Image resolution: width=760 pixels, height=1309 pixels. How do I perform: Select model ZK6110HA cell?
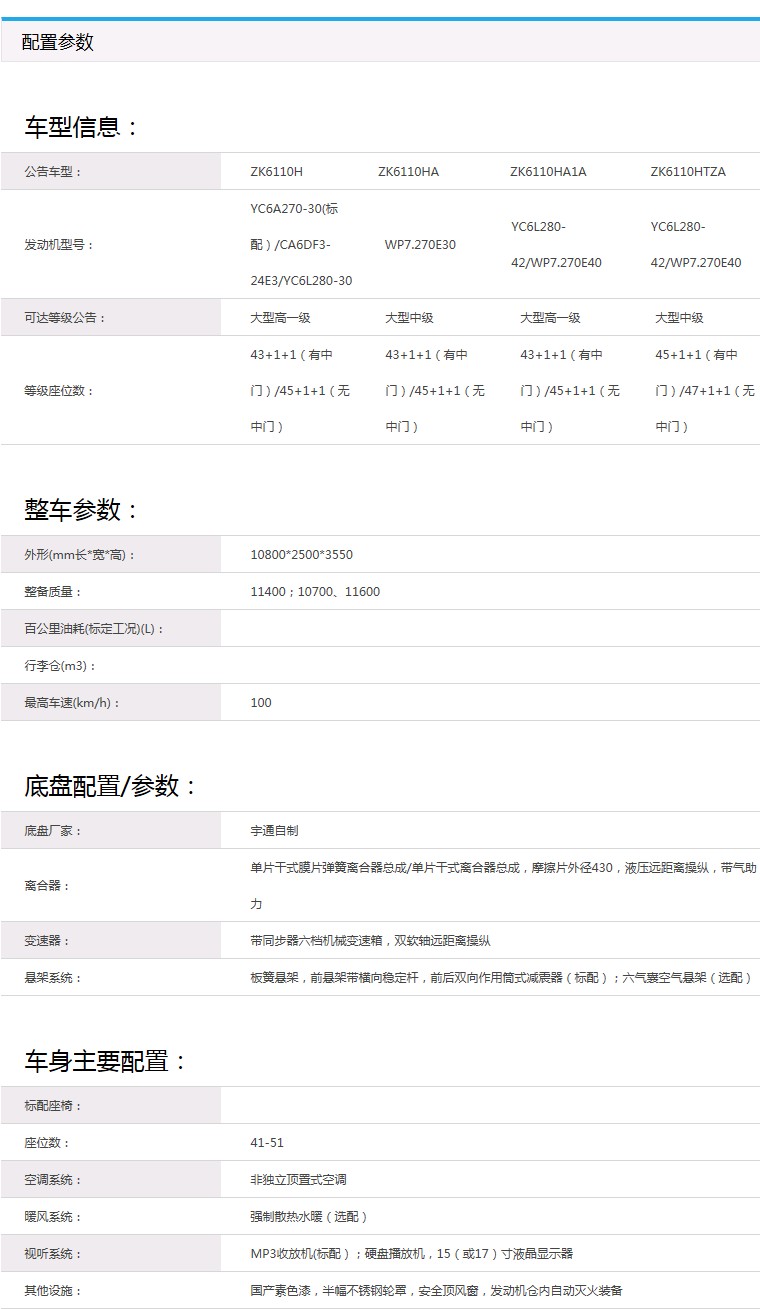[408, 172]
